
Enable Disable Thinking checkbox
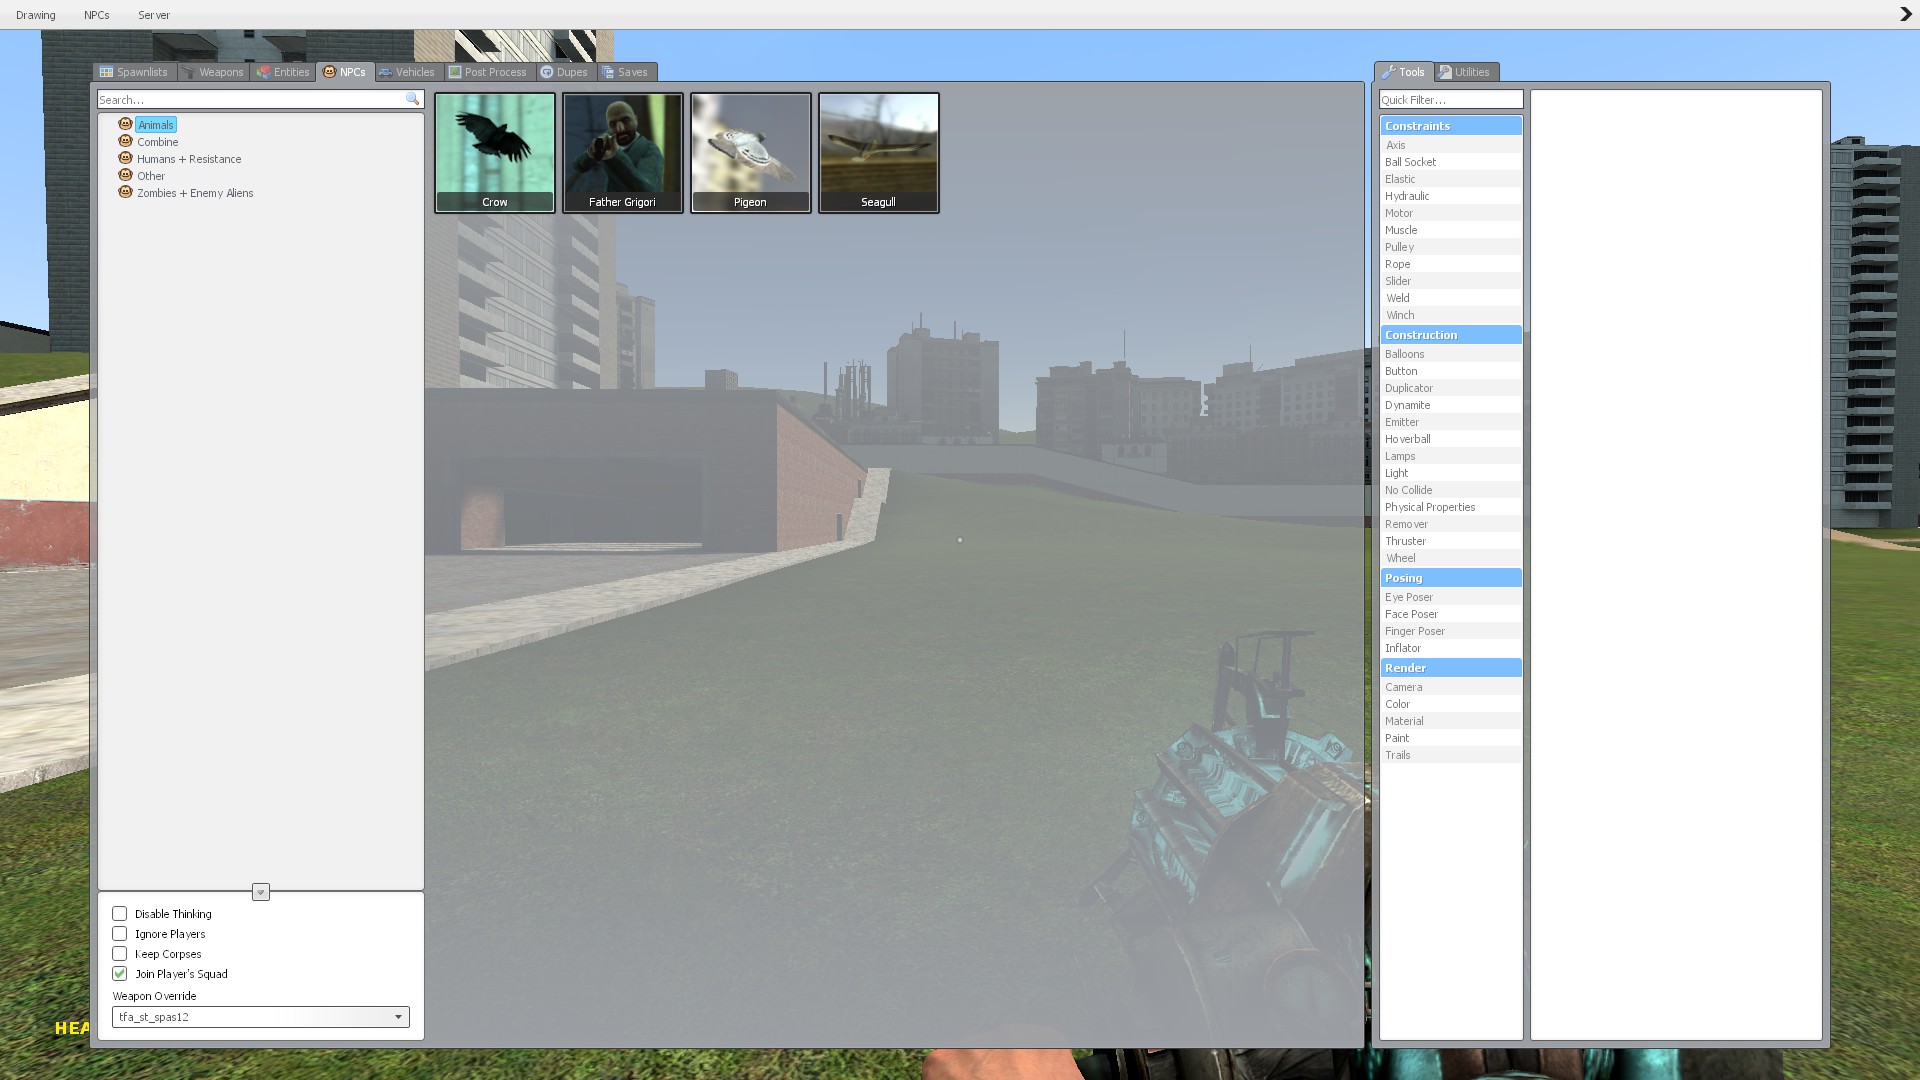pyautogui.click(x=120, y=914)
